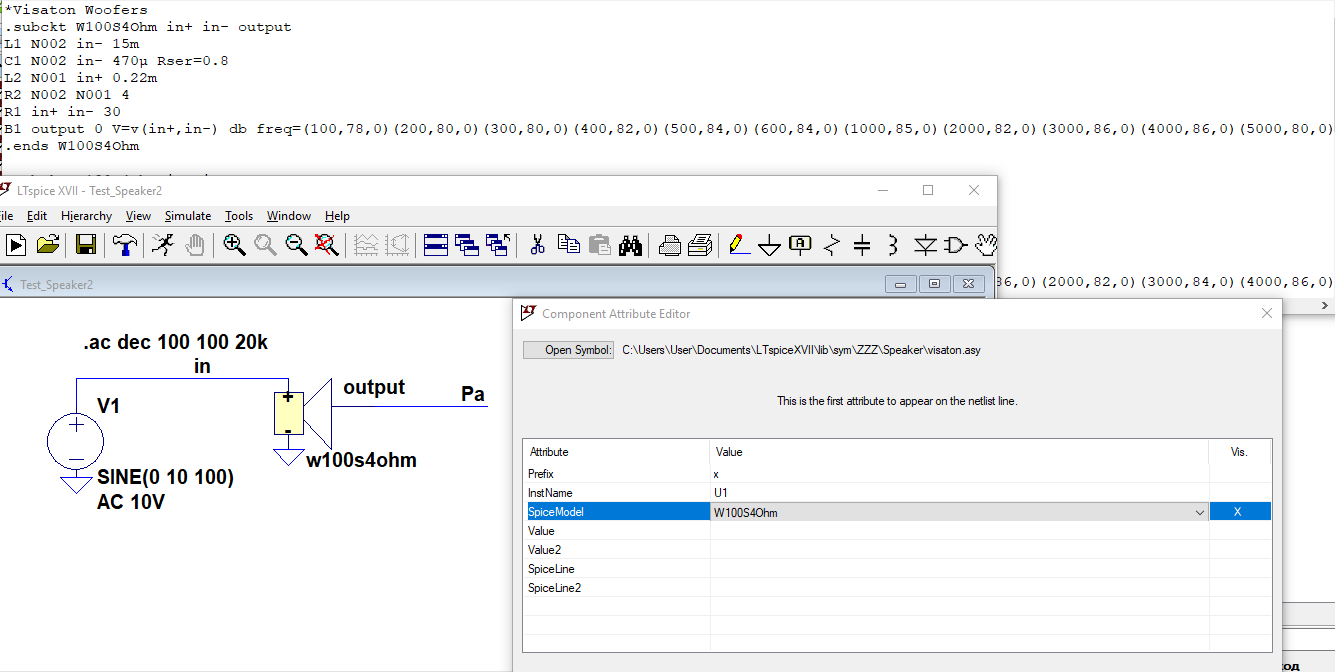This screenshot has width=1335, height=672.
Task: Click Zoom Out magnifier icon
Action: [297, 244]
